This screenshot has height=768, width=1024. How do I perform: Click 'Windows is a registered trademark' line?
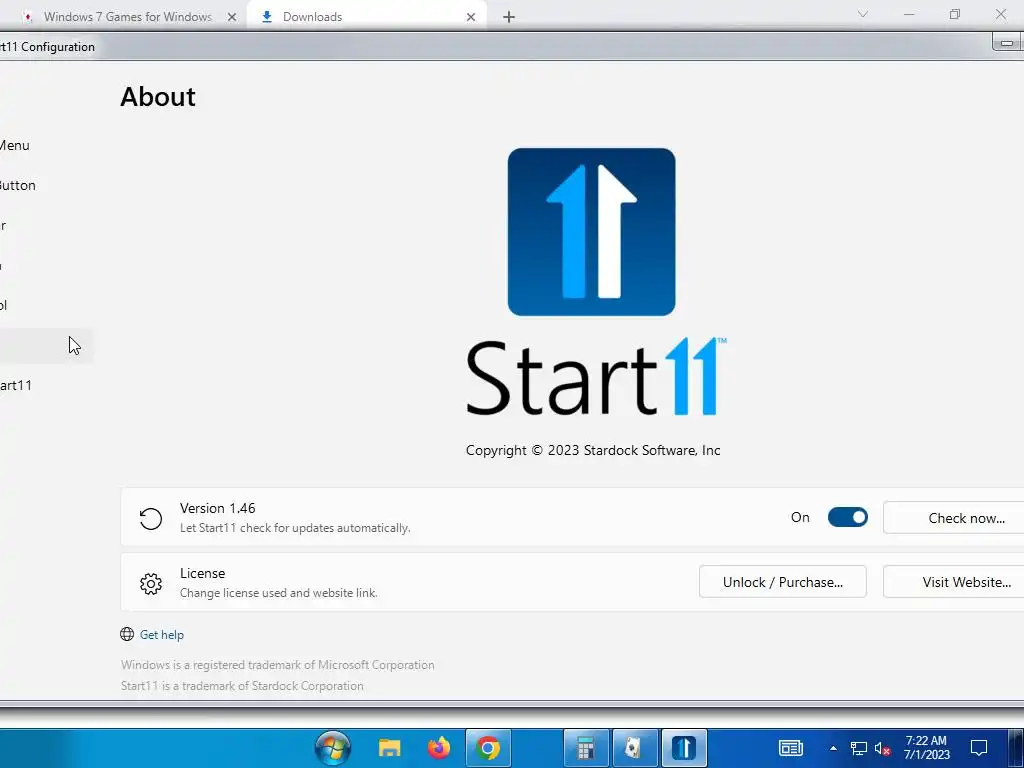(278, 665)
